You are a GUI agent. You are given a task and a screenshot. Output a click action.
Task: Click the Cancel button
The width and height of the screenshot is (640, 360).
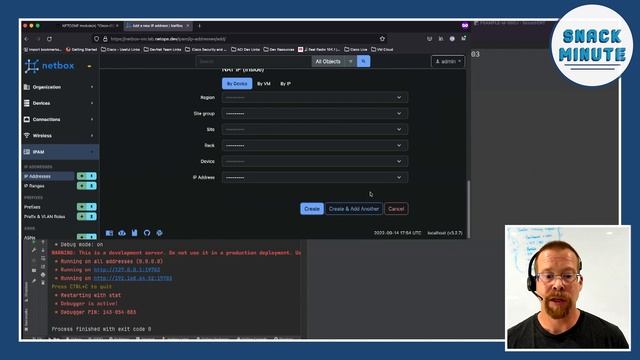click(396, 209)
